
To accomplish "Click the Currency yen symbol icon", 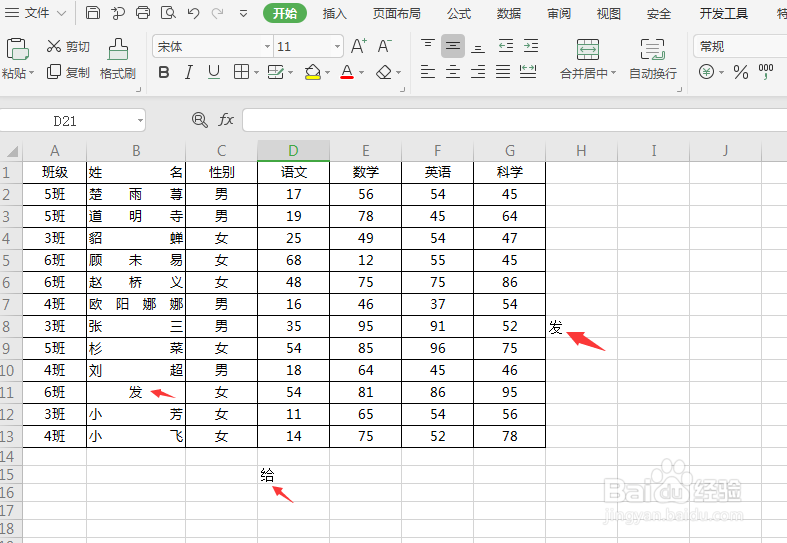I will pyautogui.click(x=706, y=72).
